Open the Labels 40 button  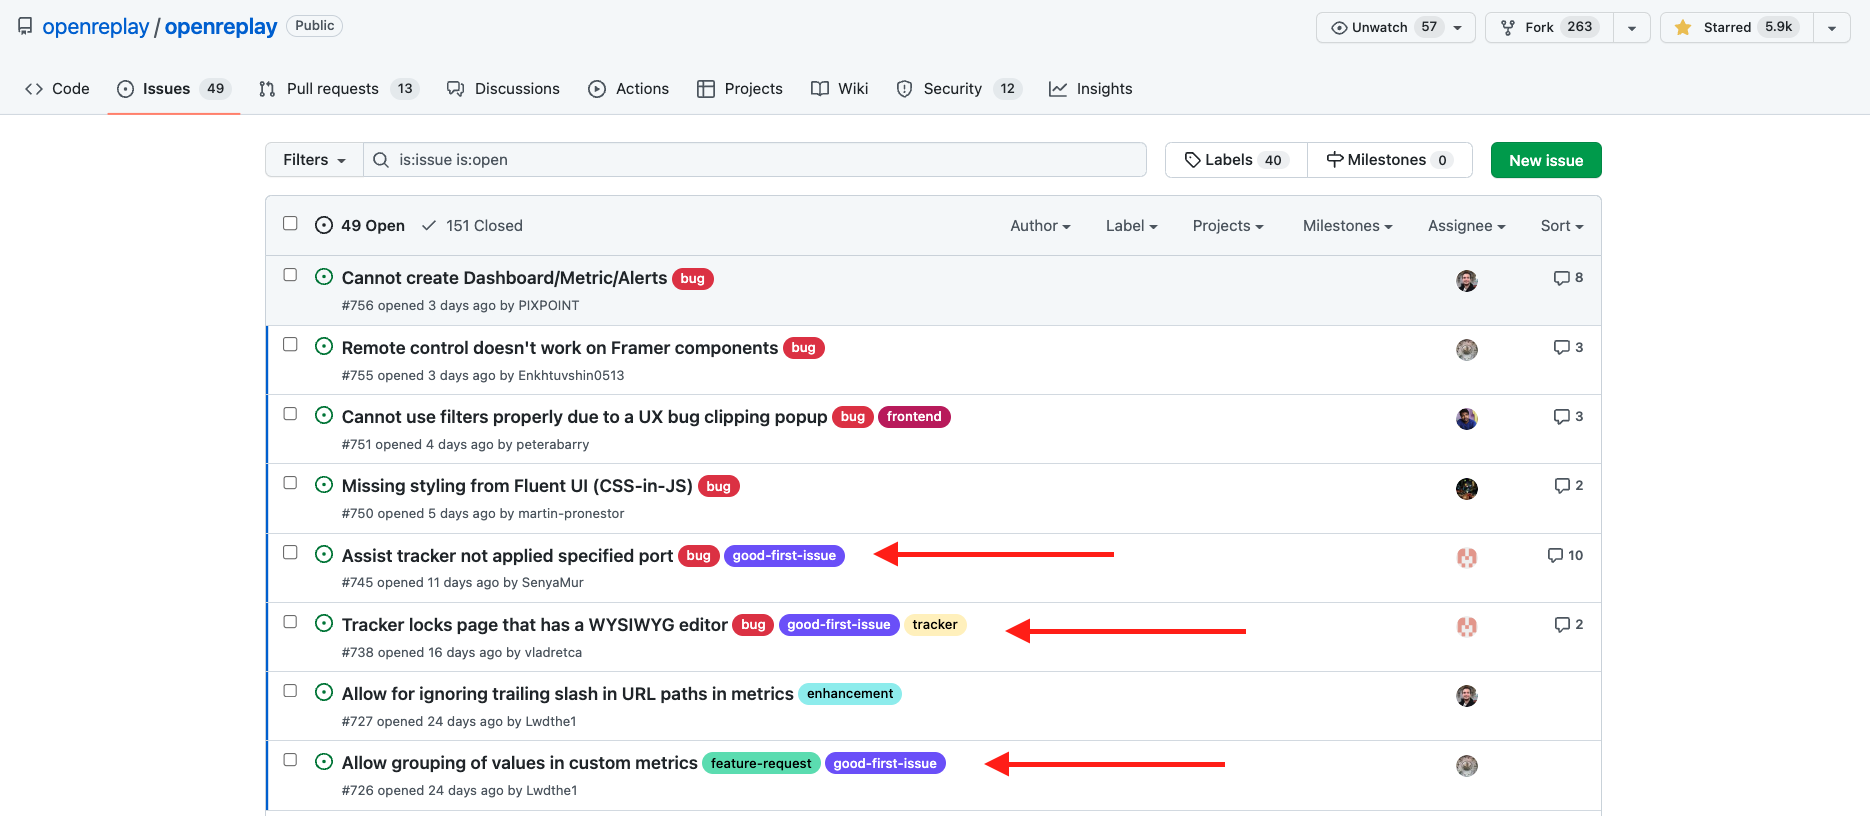pos(1236,160)
